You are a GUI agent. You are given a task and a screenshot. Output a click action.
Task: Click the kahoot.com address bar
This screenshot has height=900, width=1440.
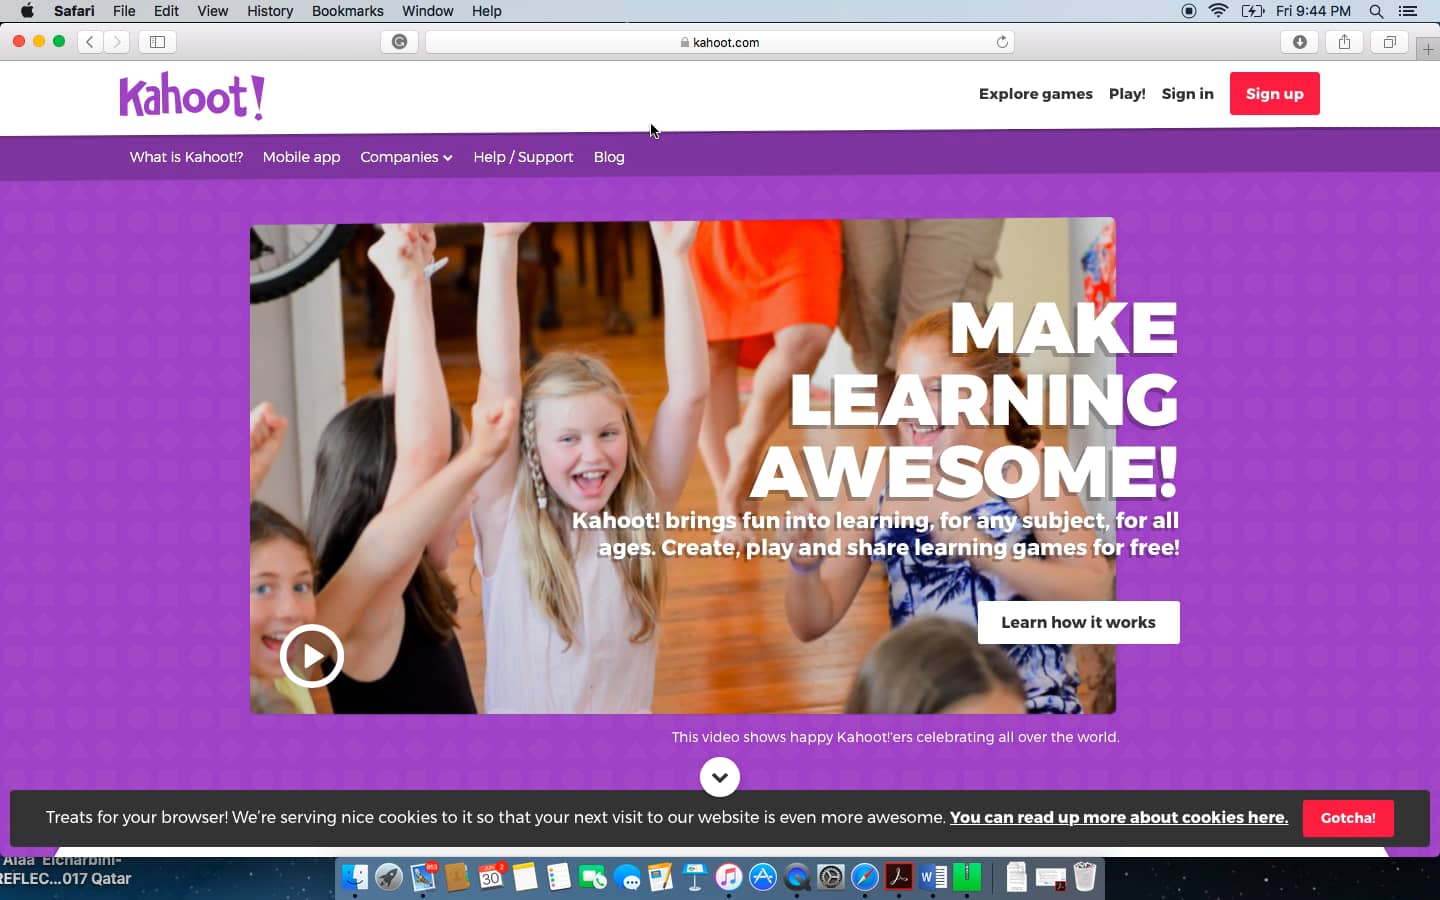720,42
